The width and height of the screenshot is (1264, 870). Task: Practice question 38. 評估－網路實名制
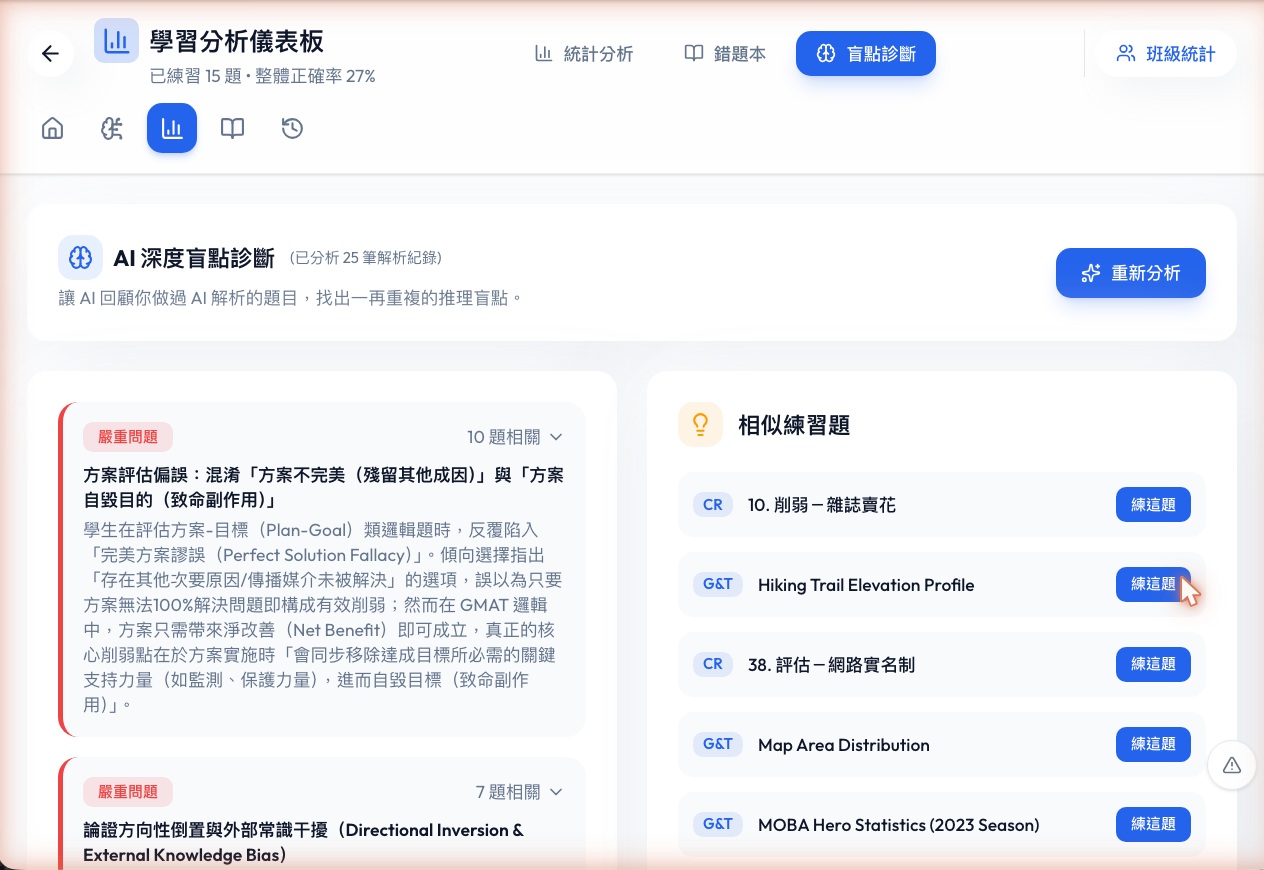[x=1153, y=665]
